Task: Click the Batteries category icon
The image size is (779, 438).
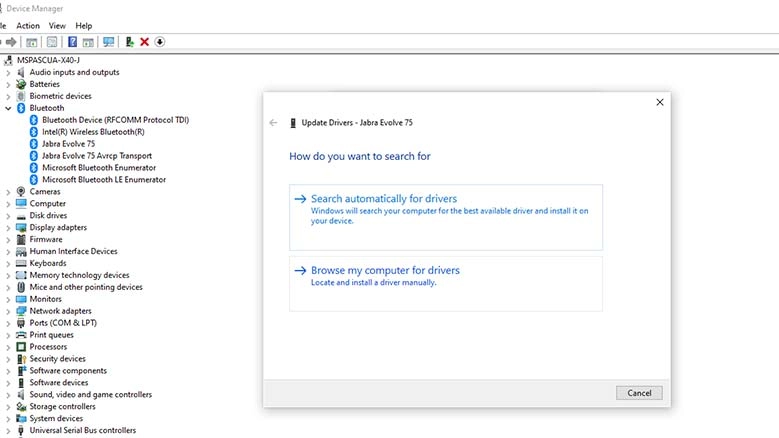Action: [21, 84]
